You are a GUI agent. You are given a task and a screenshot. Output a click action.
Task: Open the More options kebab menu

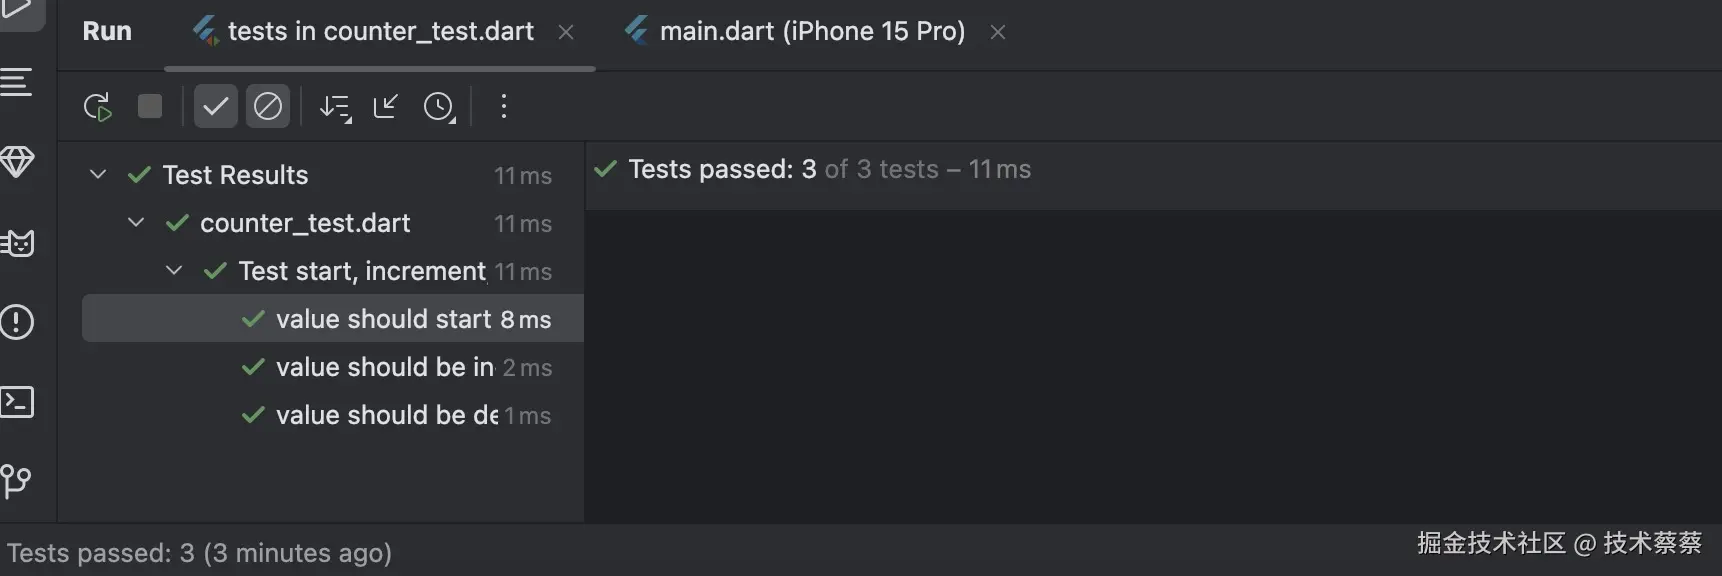(504, 107)
